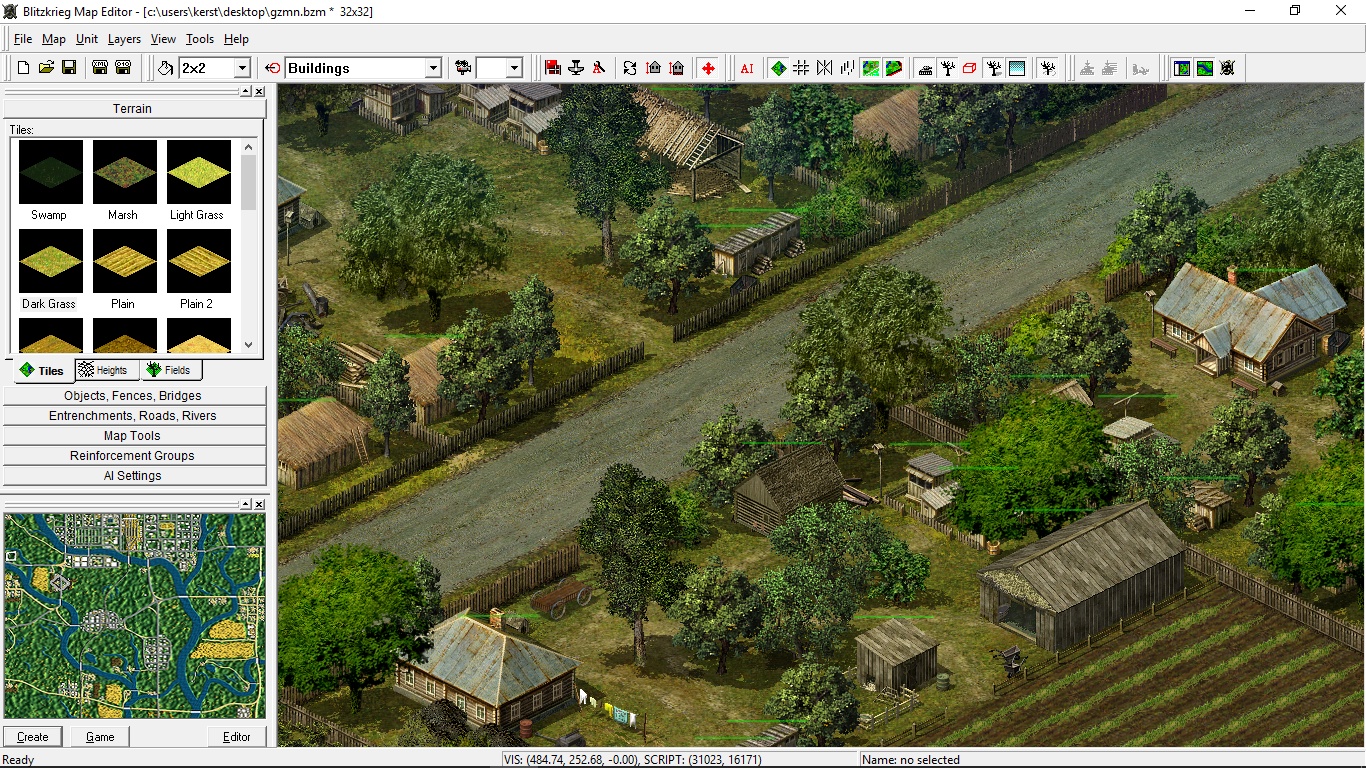Toggle the vertical bars icon
This screenshot has height=768, width=1366.
click(847, 68)
